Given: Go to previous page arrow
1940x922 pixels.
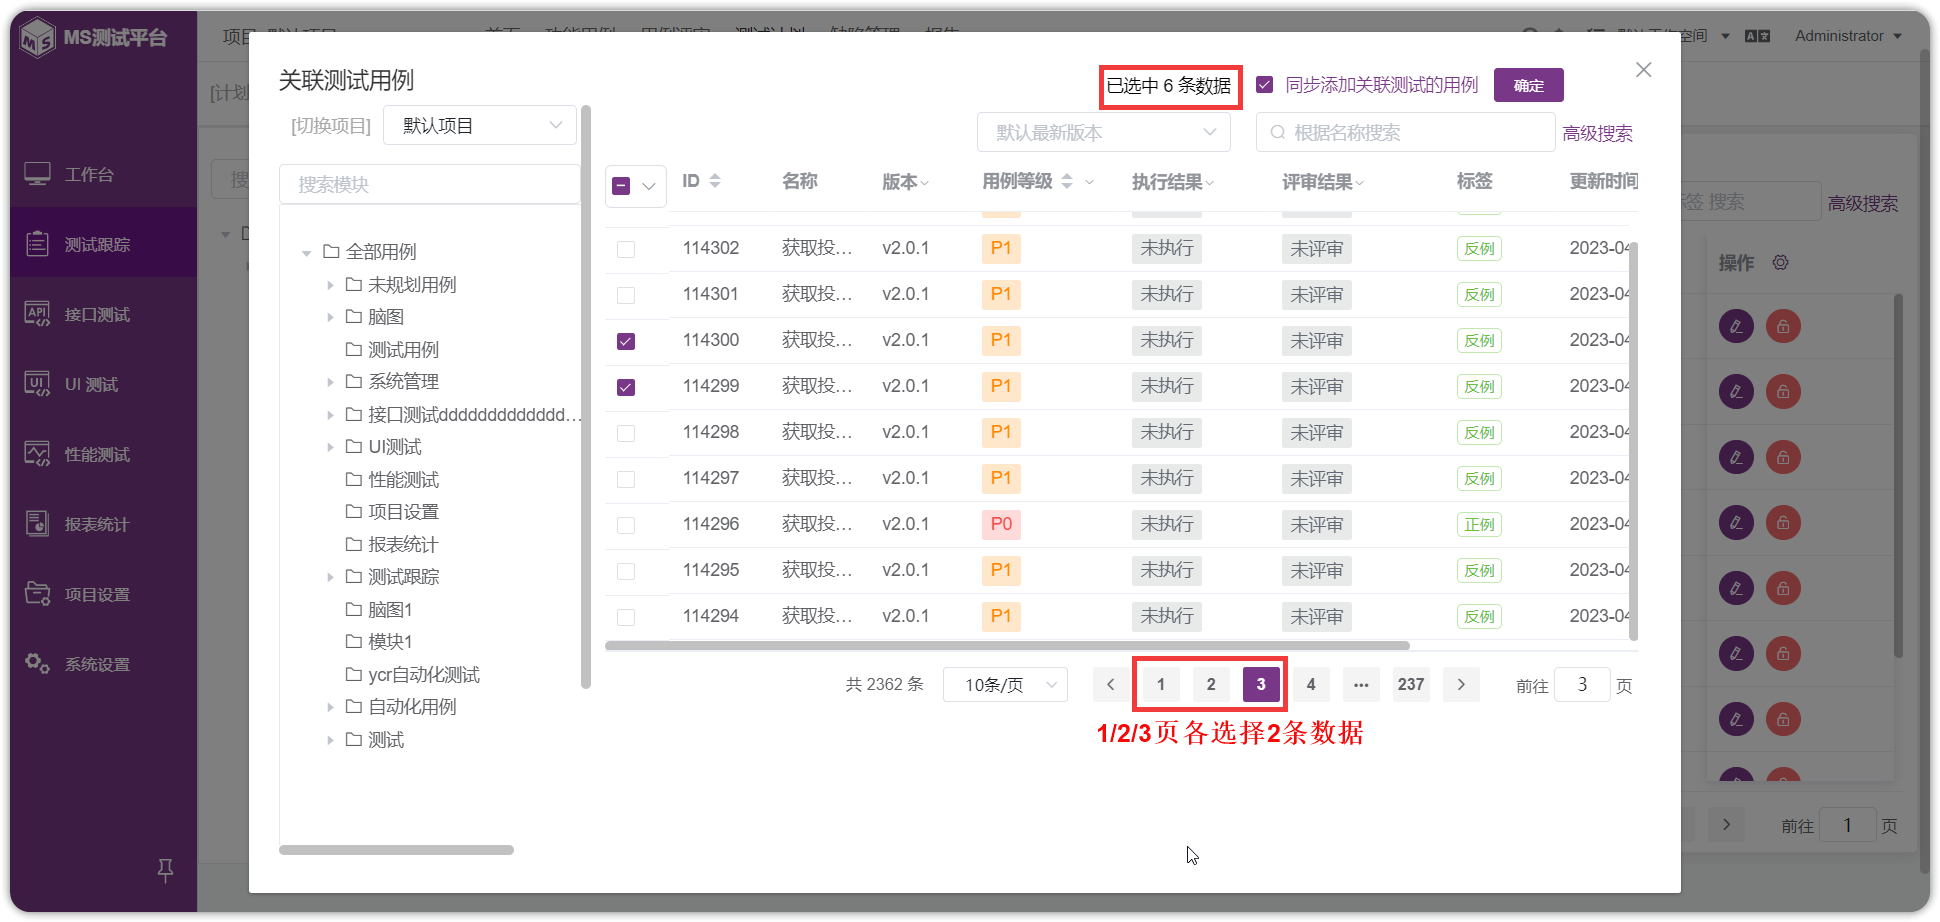Looking at the screenshot, I should (x=1110, y=685).
